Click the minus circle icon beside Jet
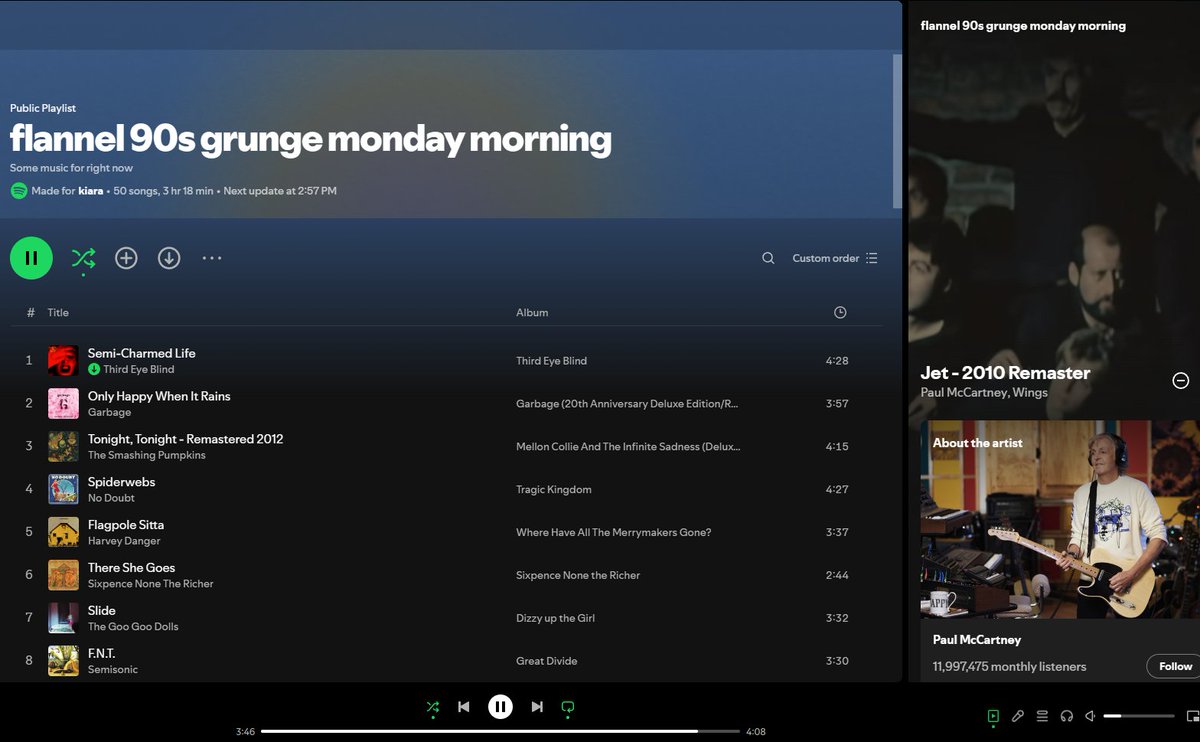The image size is (1200, 742). 1181,380
